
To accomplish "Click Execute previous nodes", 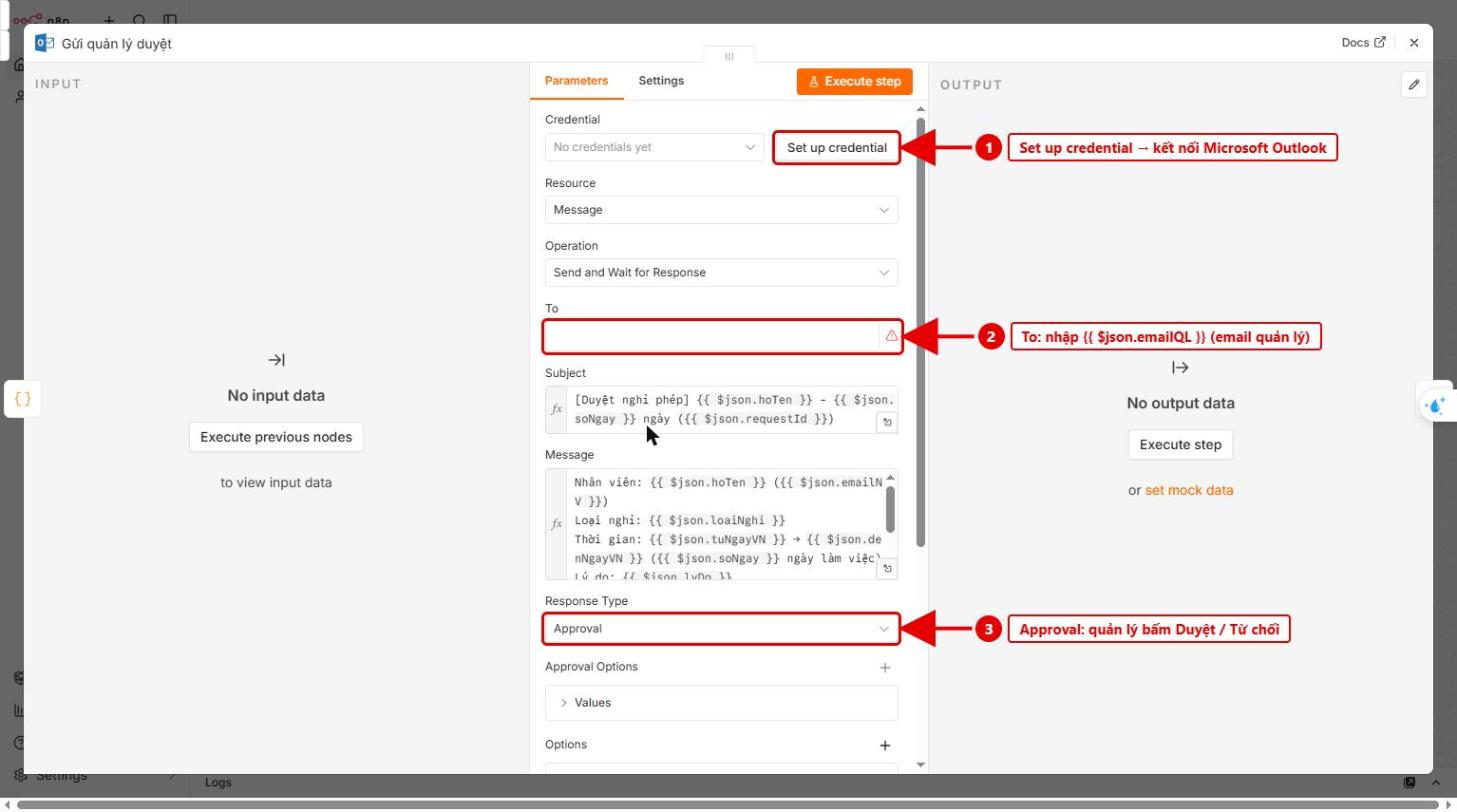I will click(276, 437).
